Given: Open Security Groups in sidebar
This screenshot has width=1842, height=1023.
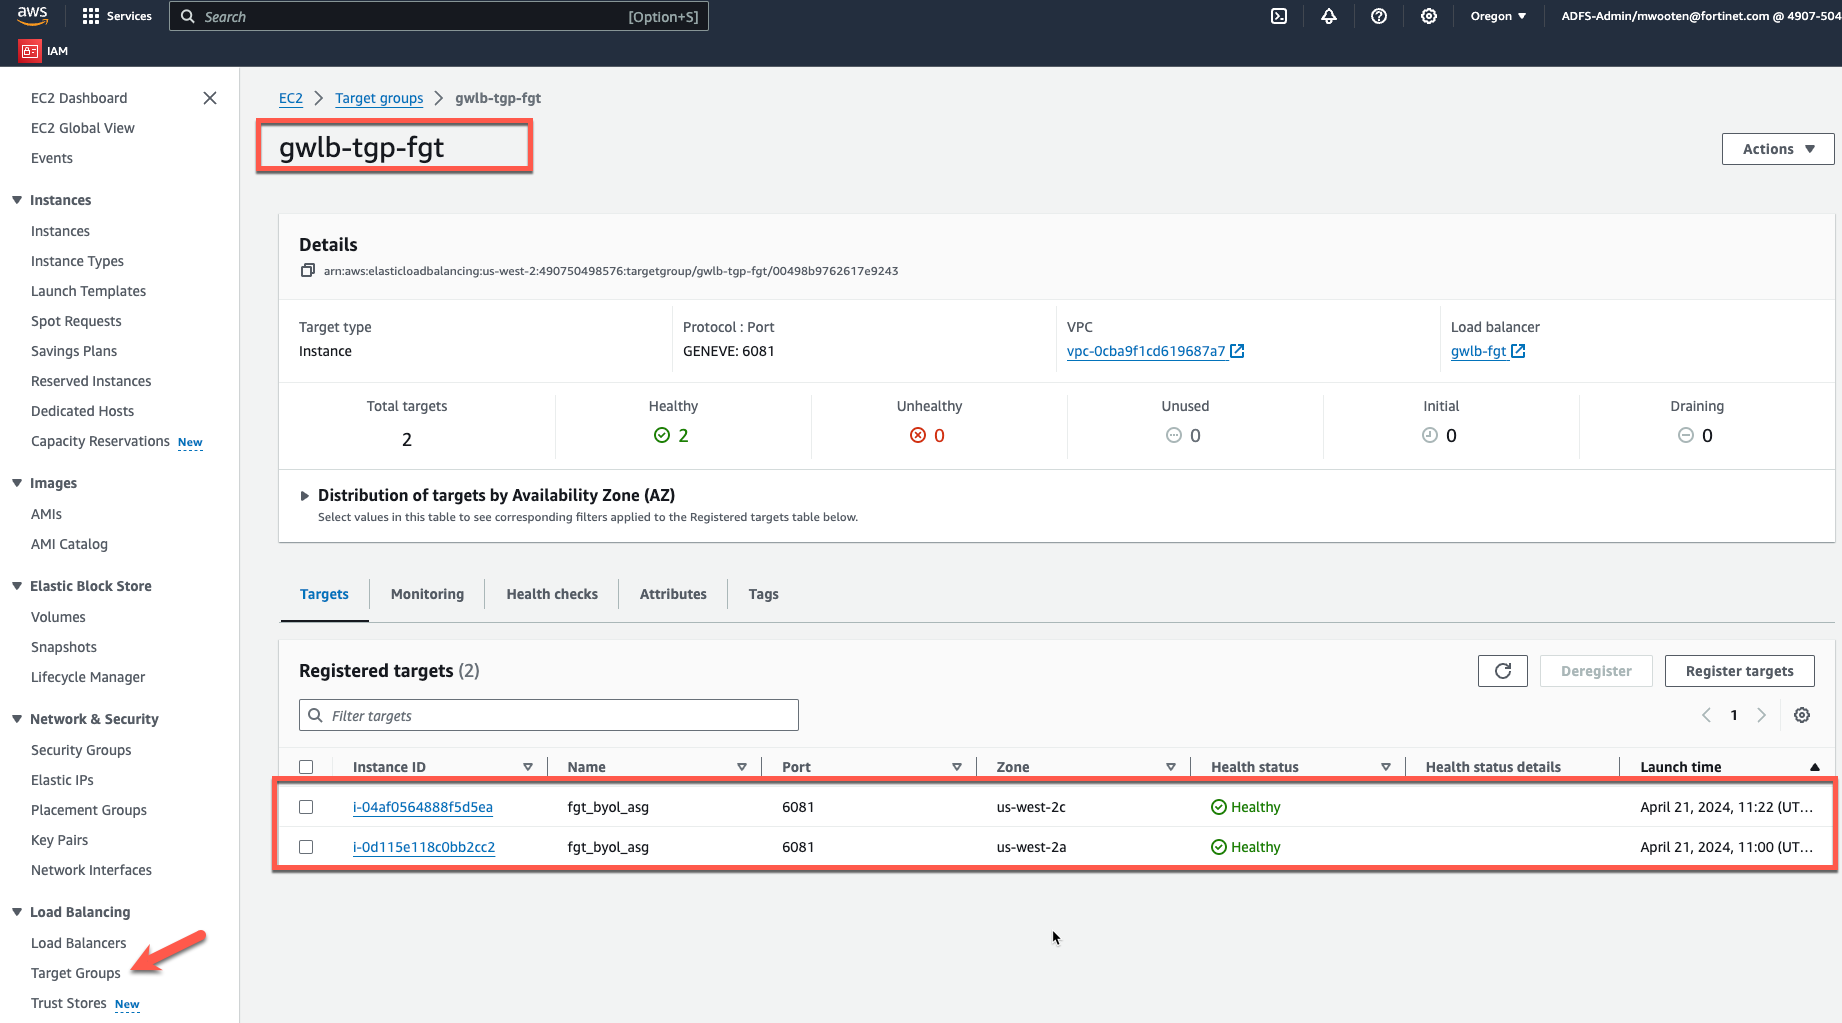Looking at the screenshot, I should [81, 750].
